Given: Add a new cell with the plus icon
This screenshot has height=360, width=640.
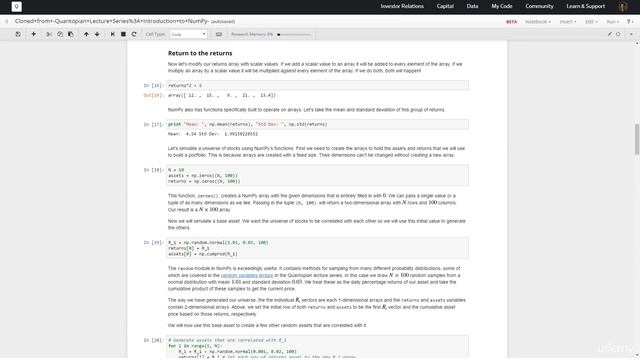Looking at the screenshot, I should coord(33,34).
